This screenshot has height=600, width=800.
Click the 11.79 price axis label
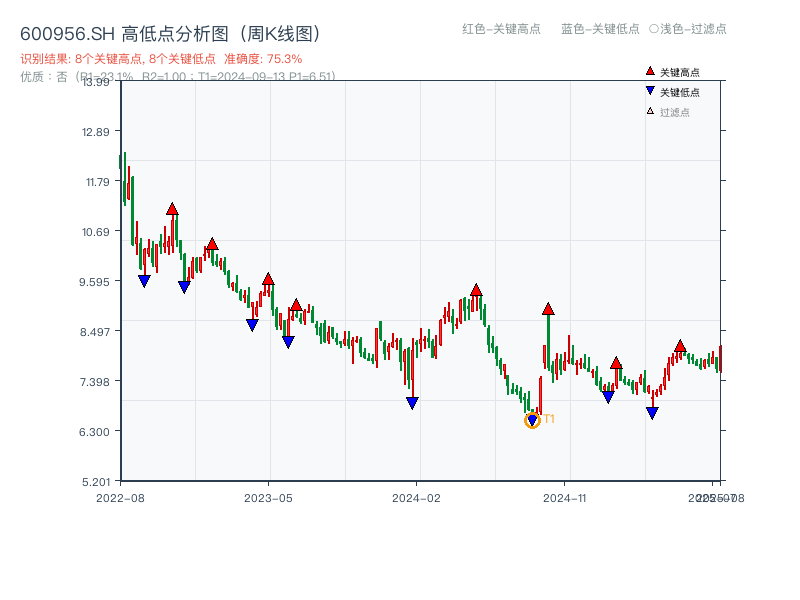pos(97,182)
